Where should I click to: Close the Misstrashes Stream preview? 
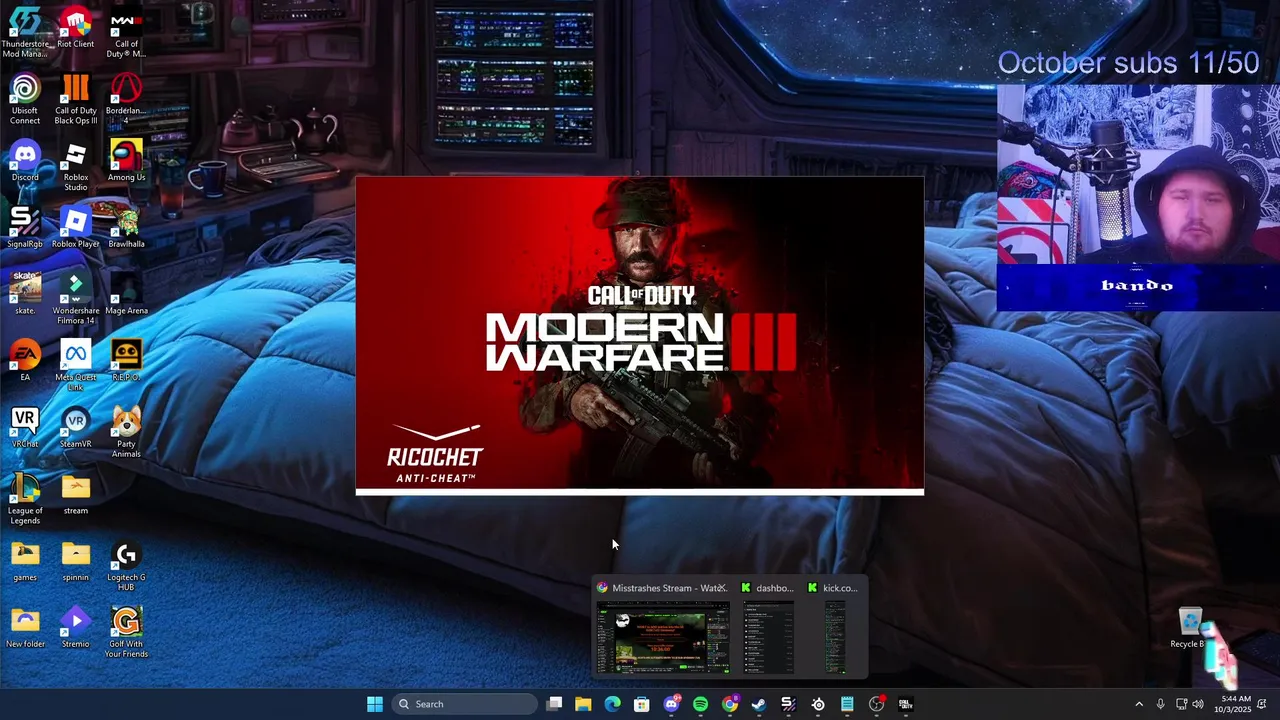pyautogui.click(x=722, y=588)
